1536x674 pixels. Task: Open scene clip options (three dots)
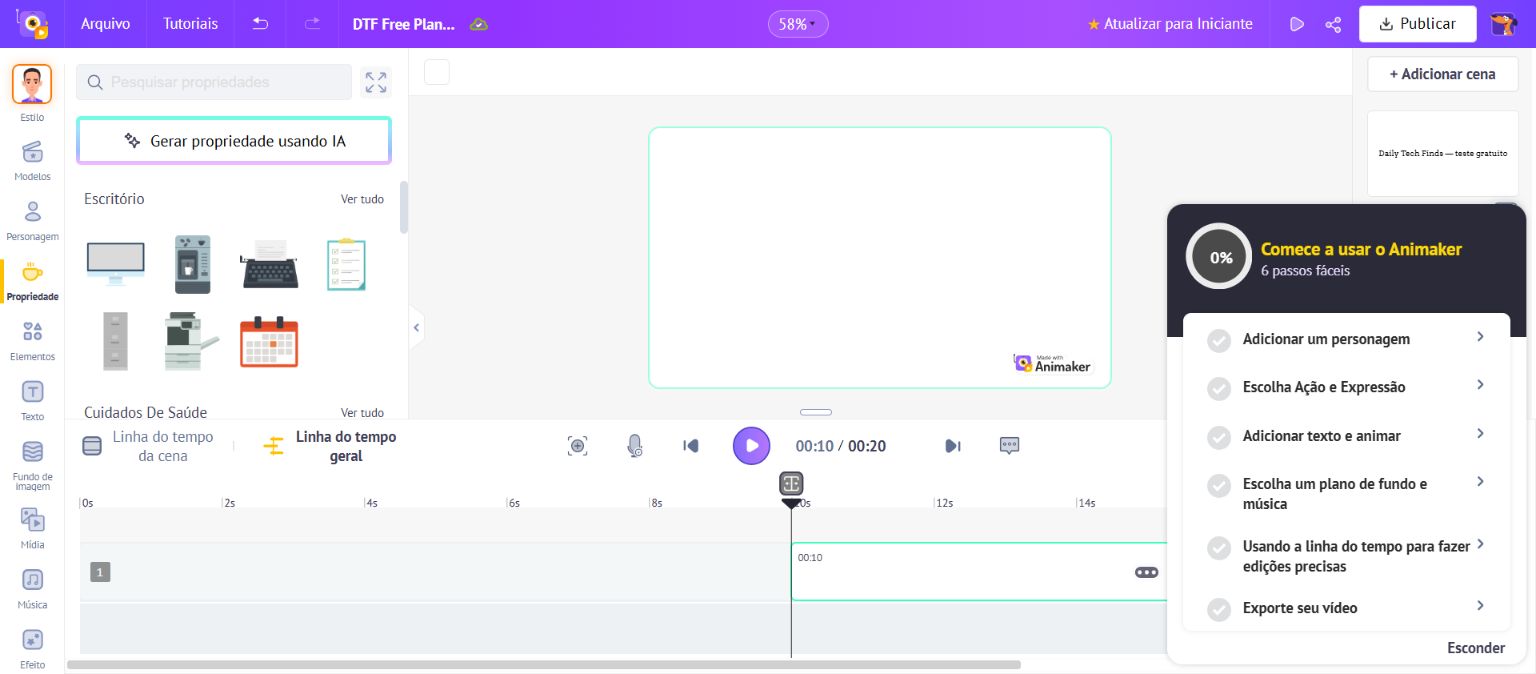[1146, 572]
